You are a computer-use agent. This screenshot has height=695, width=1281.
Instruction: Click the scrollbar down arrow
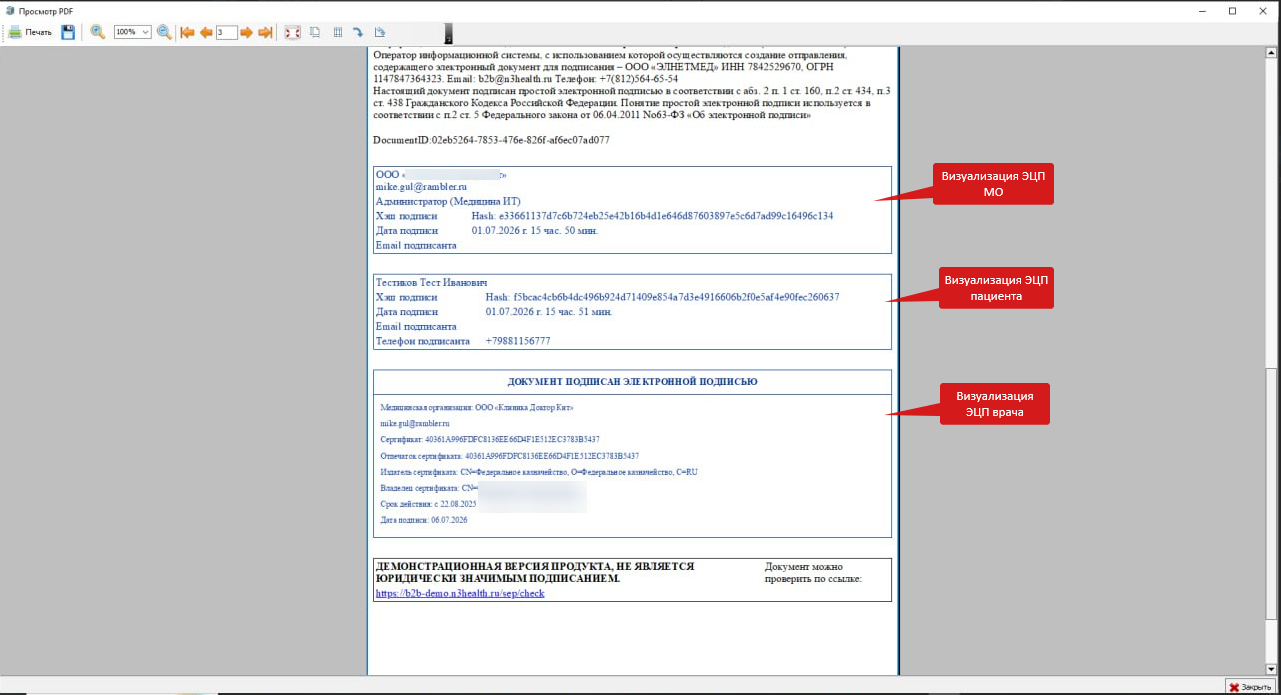pyautogui.click(x=1272, y=669)
